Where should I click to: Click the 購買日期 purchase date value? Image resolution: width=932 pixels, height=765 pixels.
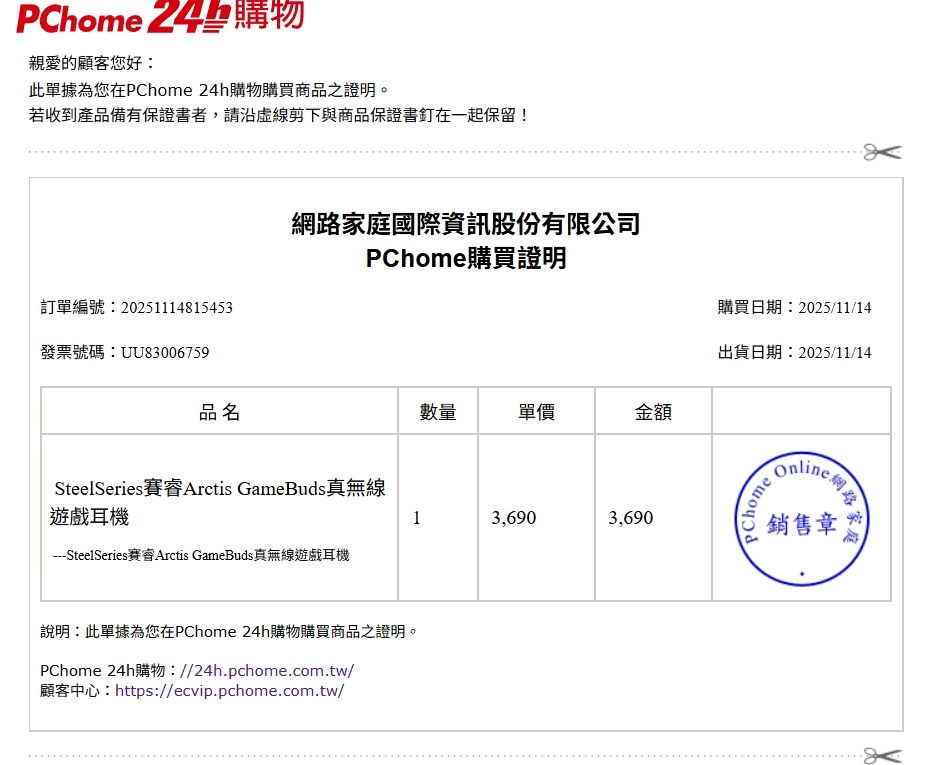point(834,307)
